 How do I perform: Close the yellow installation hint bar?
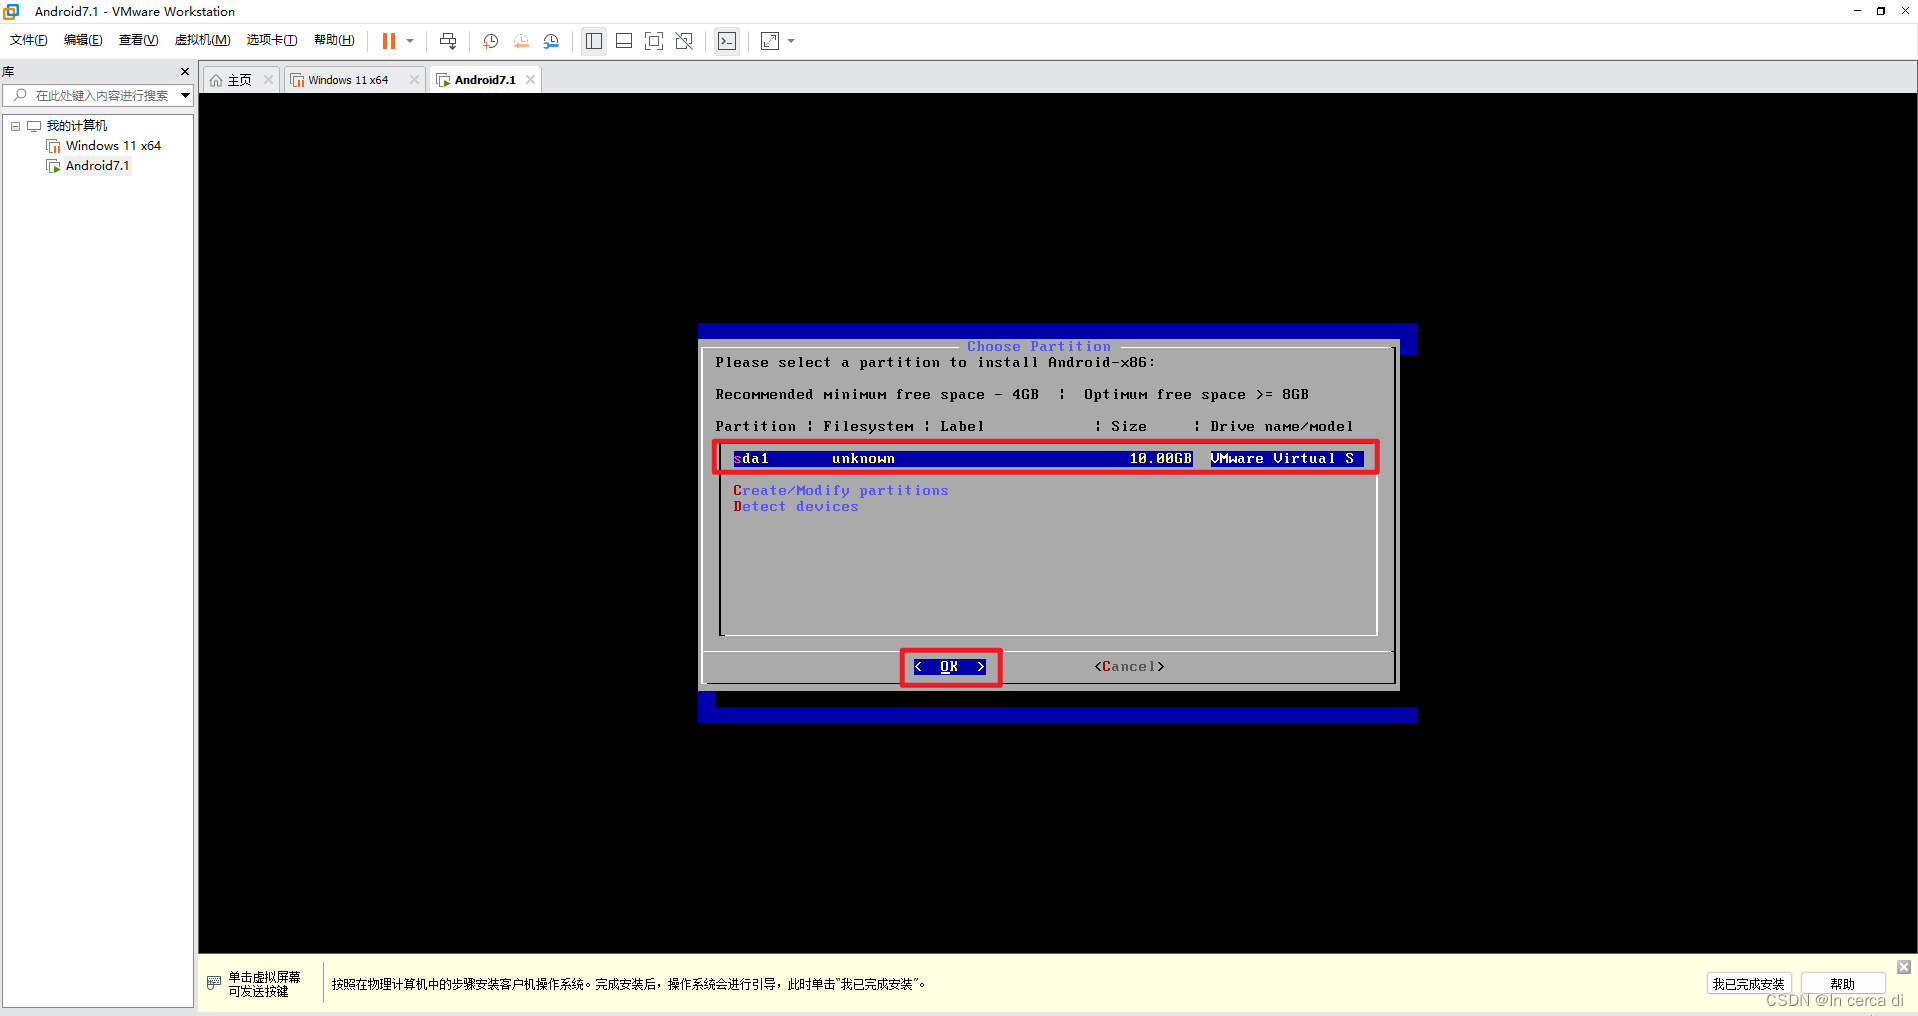1903,967
